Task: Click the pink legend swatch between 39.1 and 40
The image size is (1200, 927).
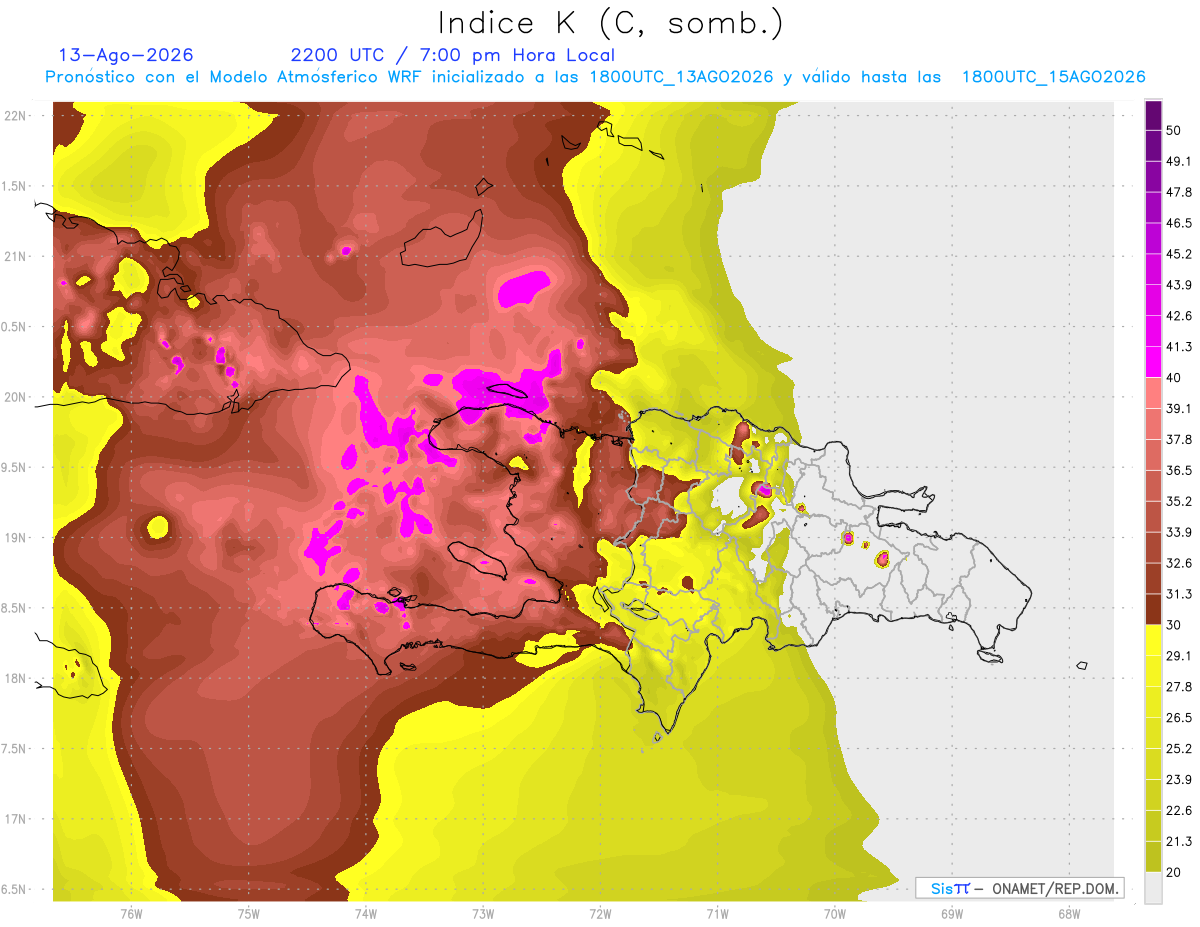Action: (1154, 393)
